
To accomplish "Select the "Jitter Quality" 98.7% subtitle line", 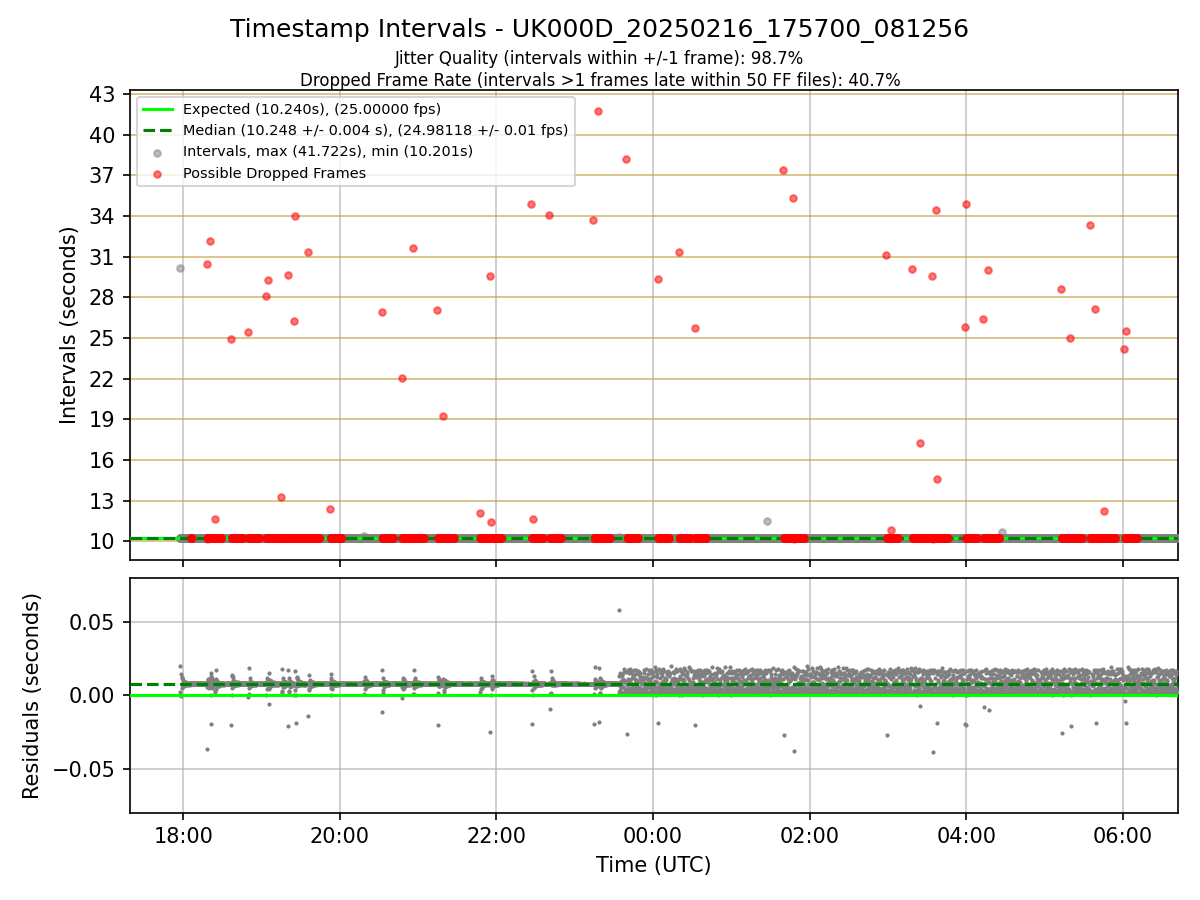I will coord(599,58).
